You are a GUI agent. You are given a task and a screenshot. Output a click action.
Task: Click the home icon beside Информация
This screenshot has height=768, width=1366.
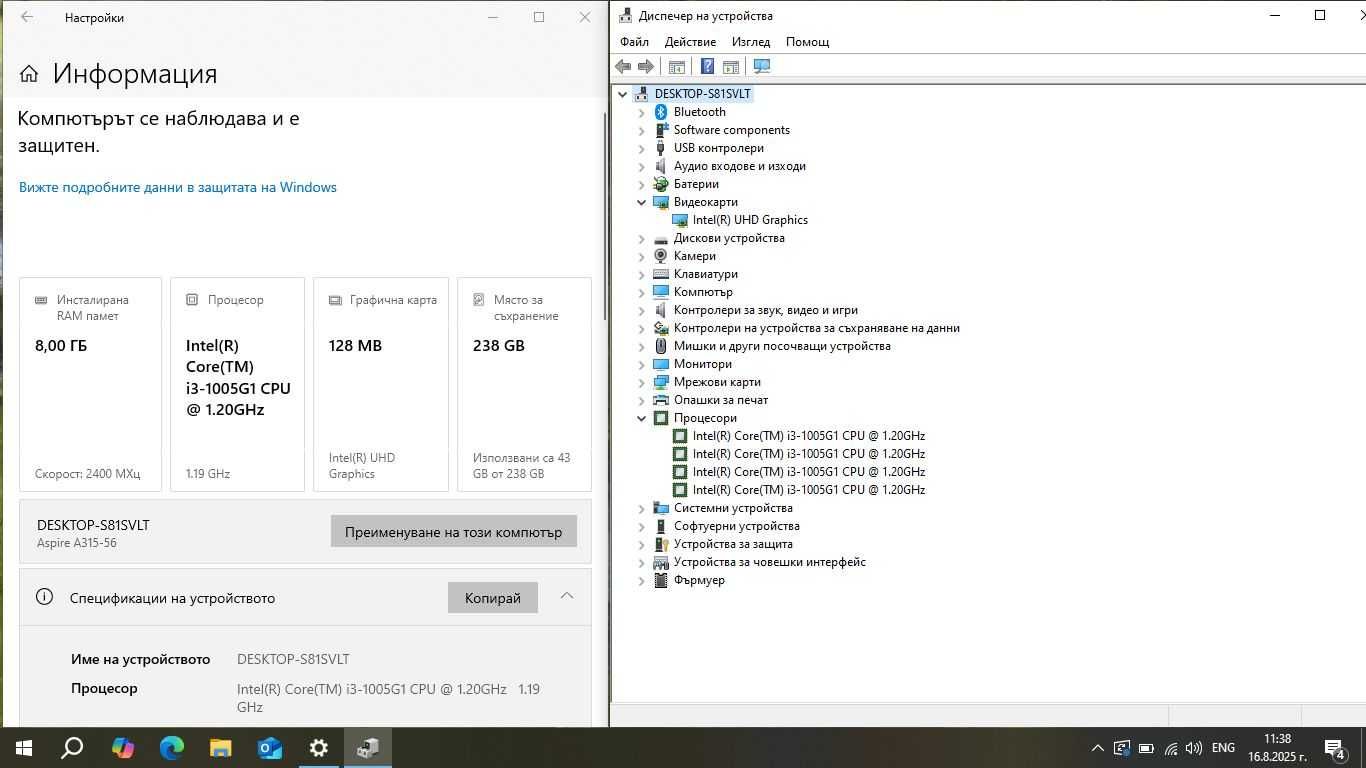tap(29, 74)
